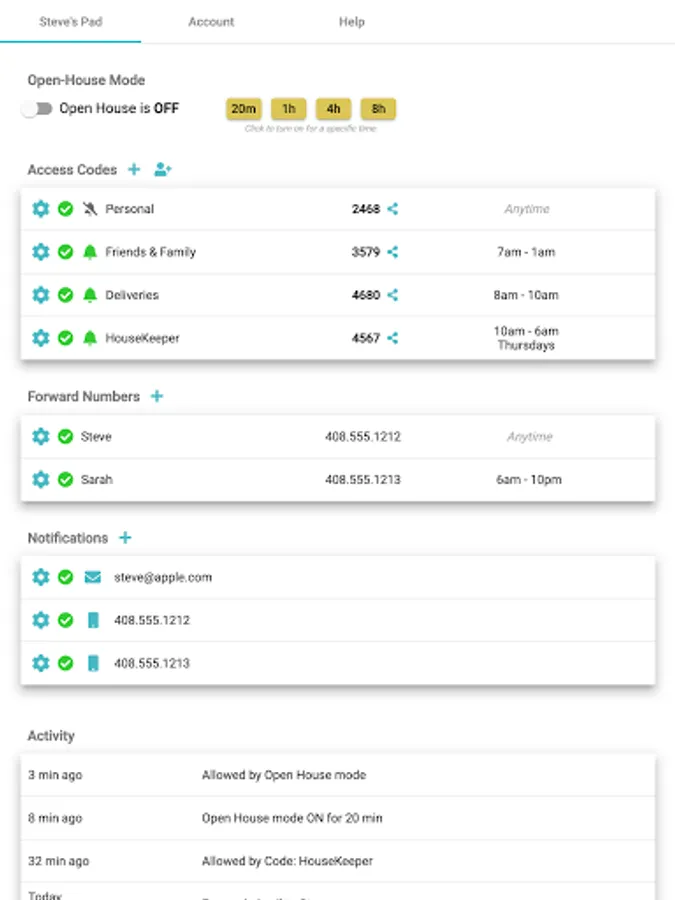Toggle the green check for steve@apple.com

click(x=65, y=577)
